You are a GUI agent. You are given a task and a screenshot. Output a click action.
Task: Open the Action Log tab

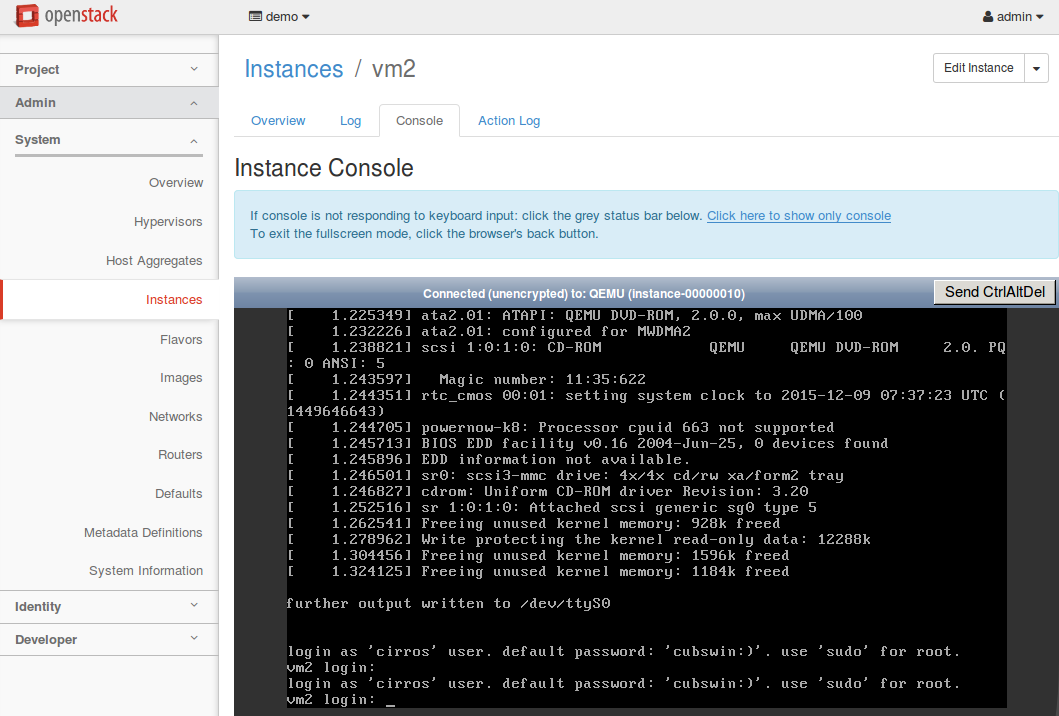(x=508, y=121)
